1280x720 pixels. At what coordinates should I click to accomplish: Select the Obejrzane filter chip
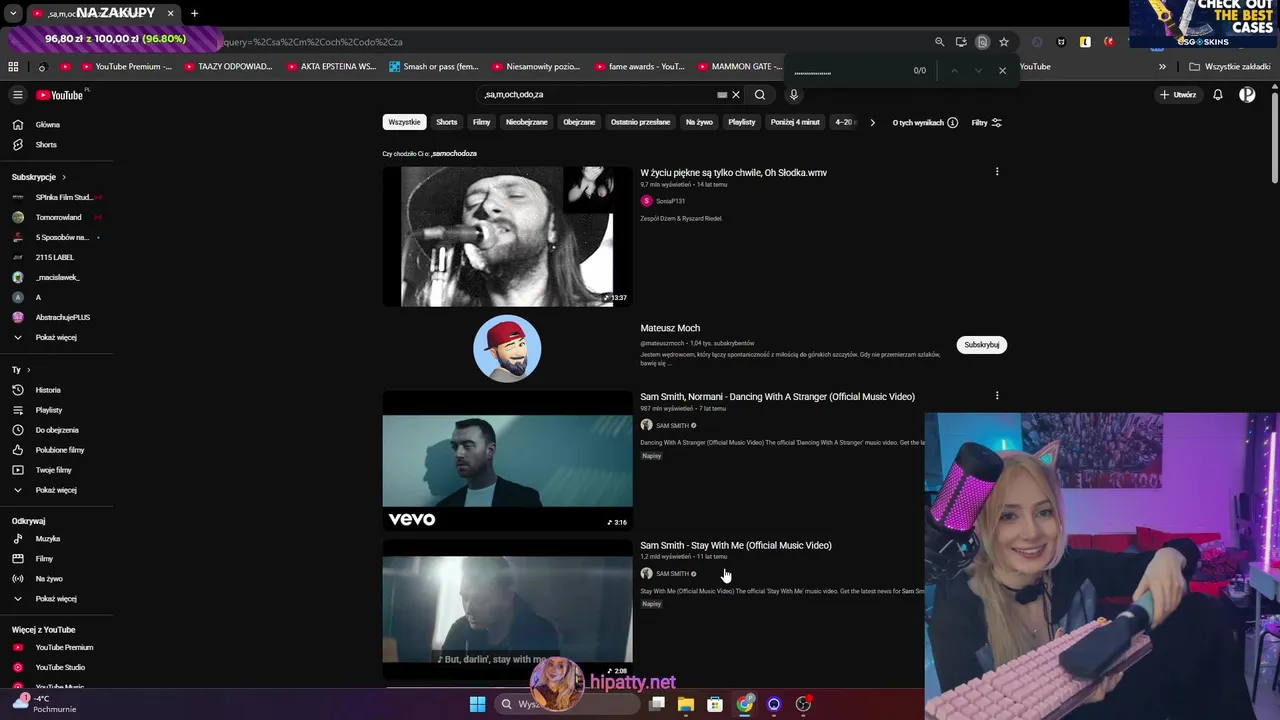point(579,122)
